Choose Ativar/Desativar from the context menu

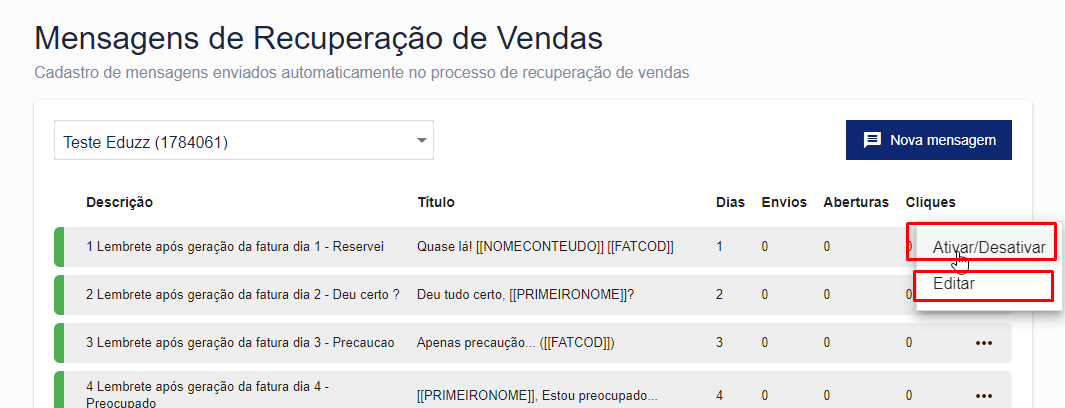point(988,247)
